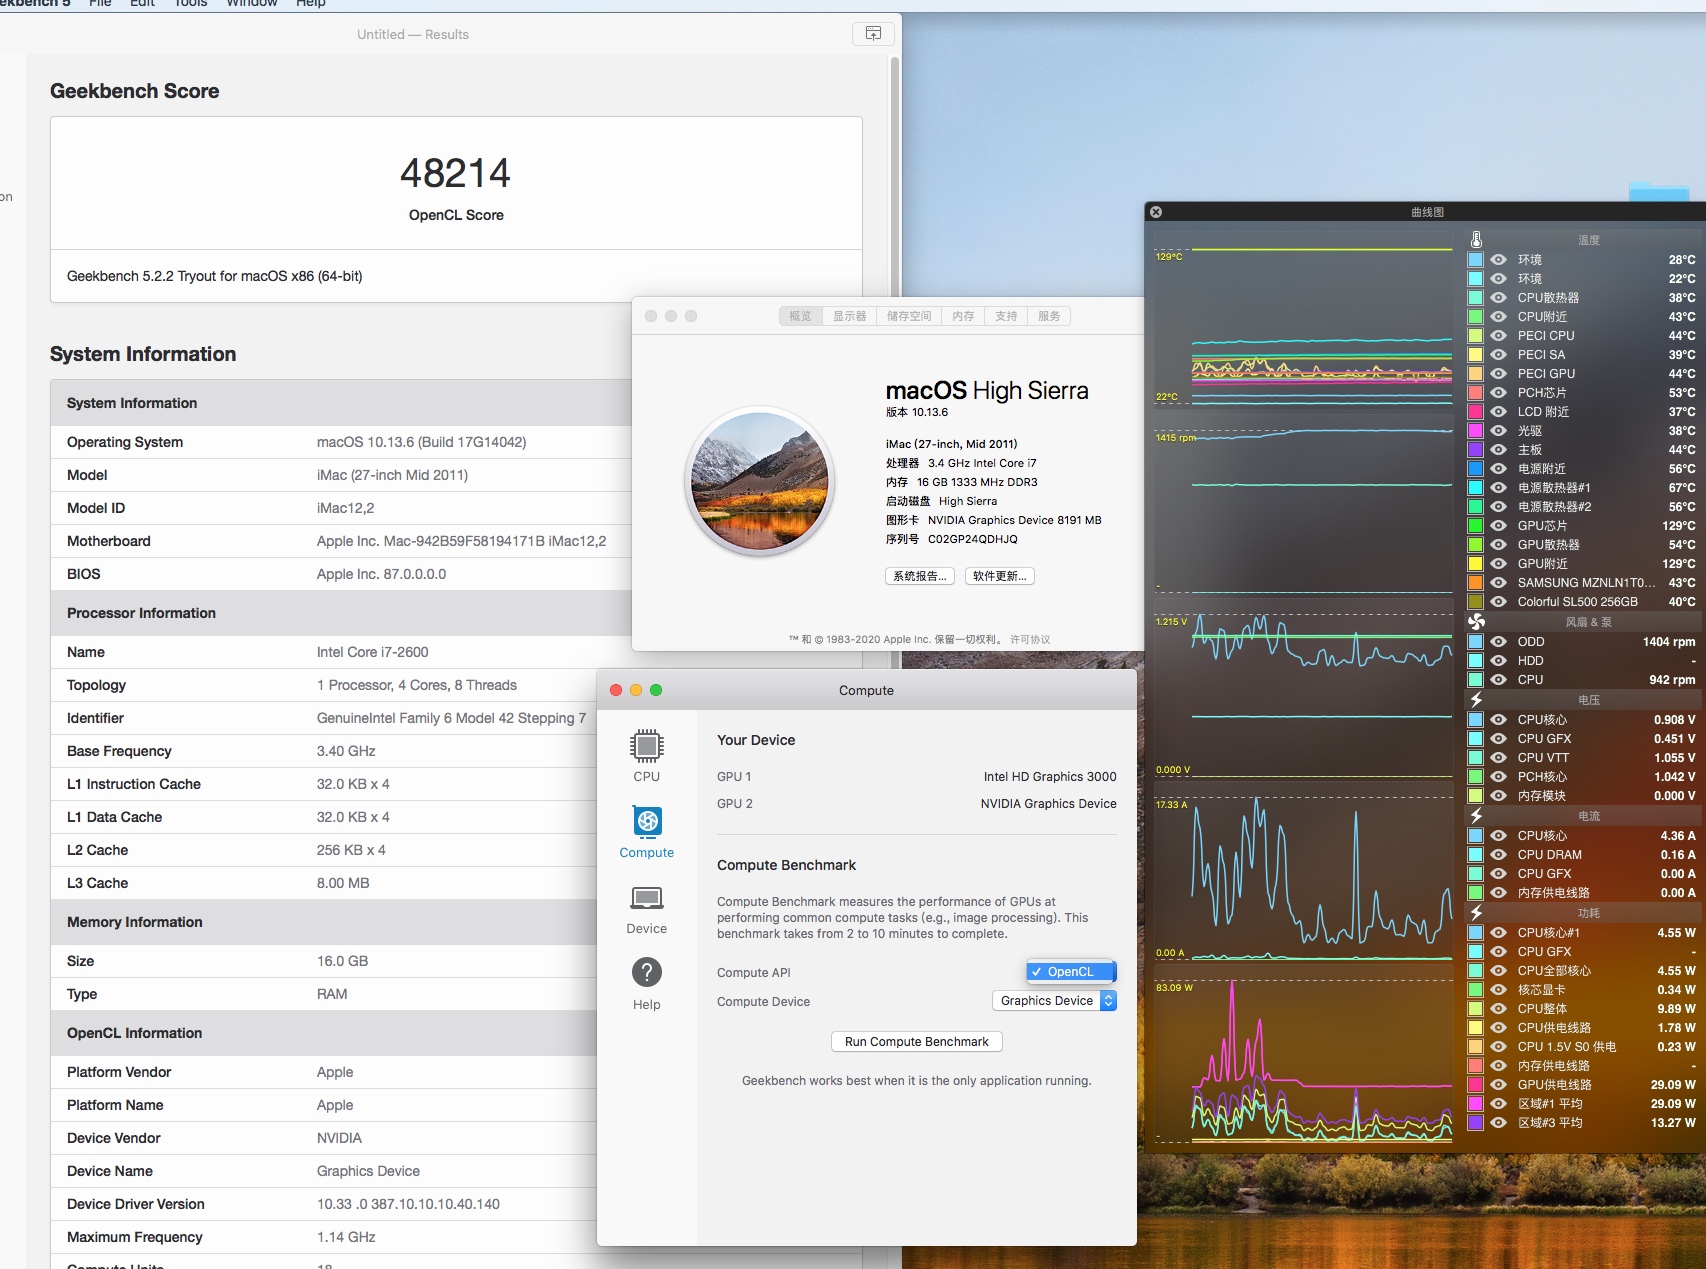This screenshot has height=1269, width=1706.
Task: Click the Help question mark icon
Action: pos(646,972)
